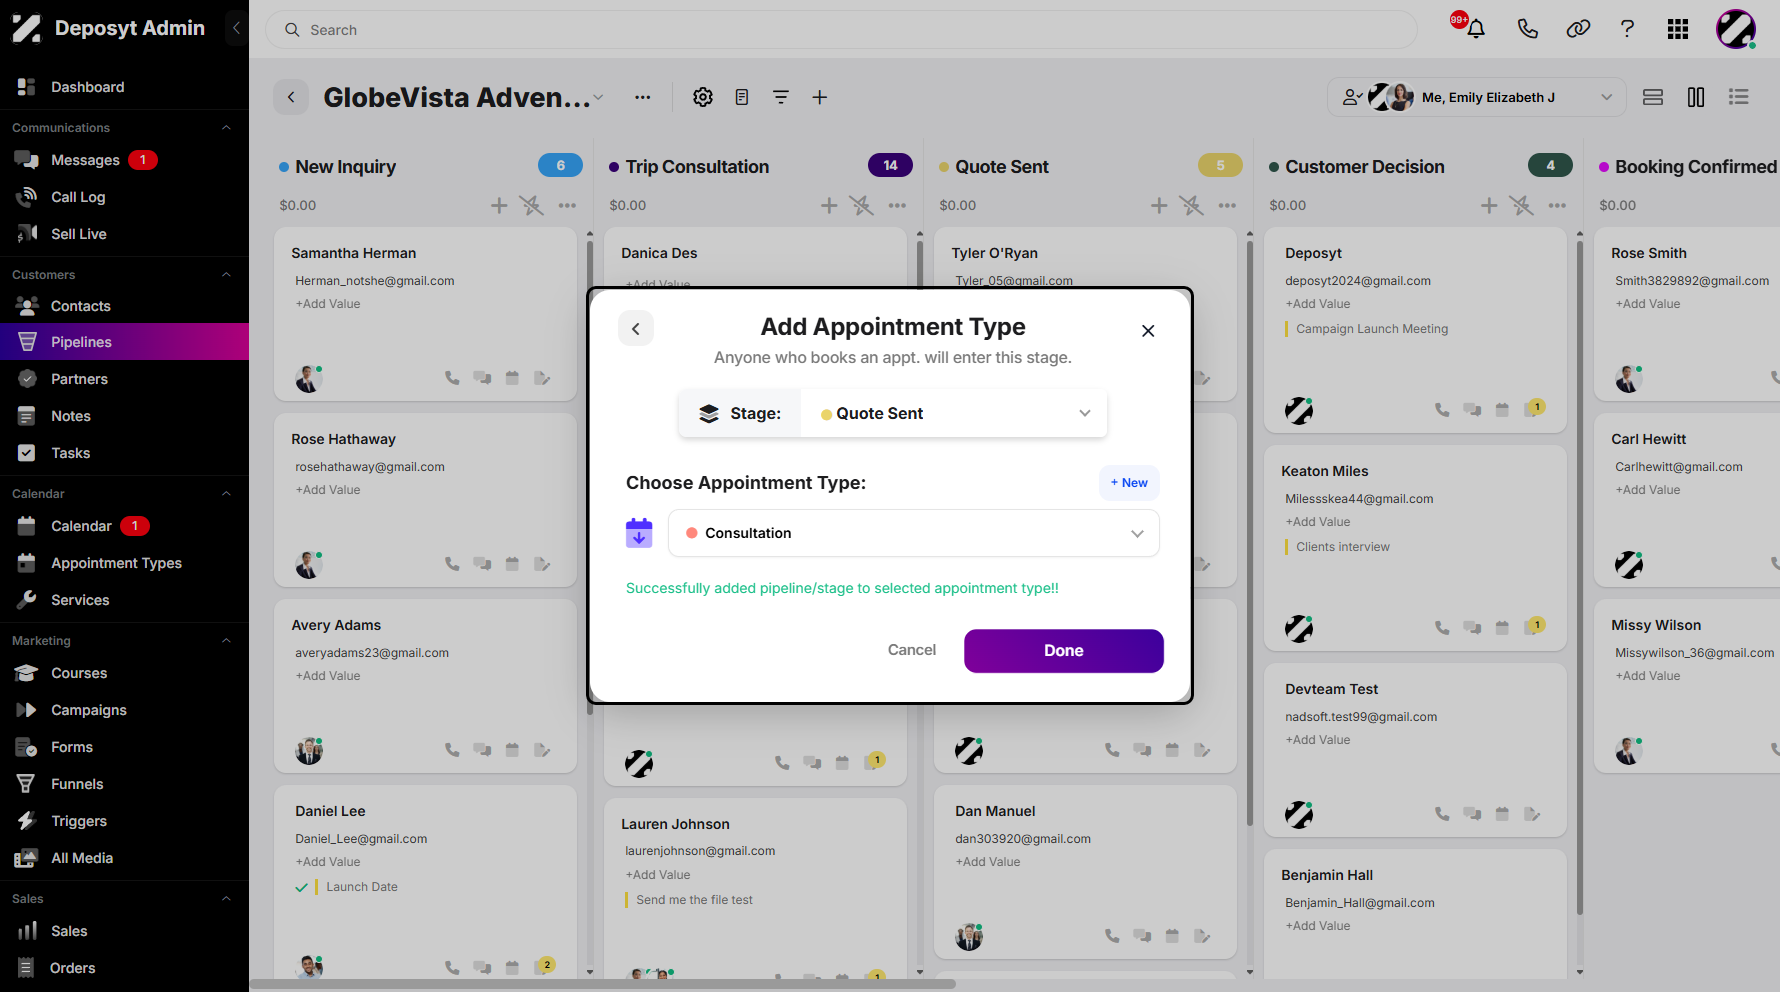The width and height of the screenshot is (1780, 992).
Task: Click Campaign Launch Meeting task text
Action: point(1372,329)
